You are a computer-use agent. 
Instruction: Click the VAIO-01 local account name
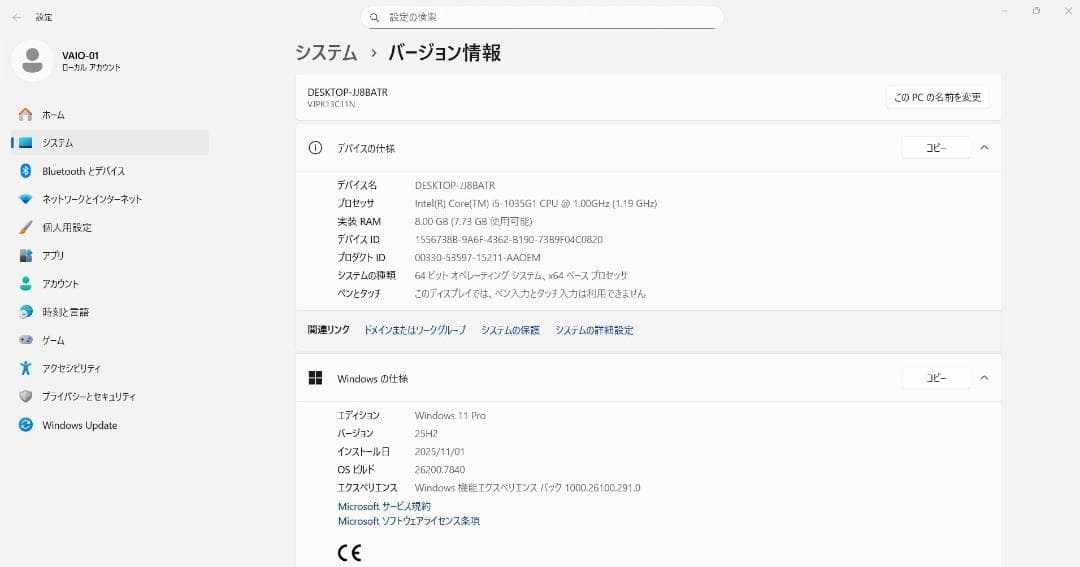(x=81, y=55)
